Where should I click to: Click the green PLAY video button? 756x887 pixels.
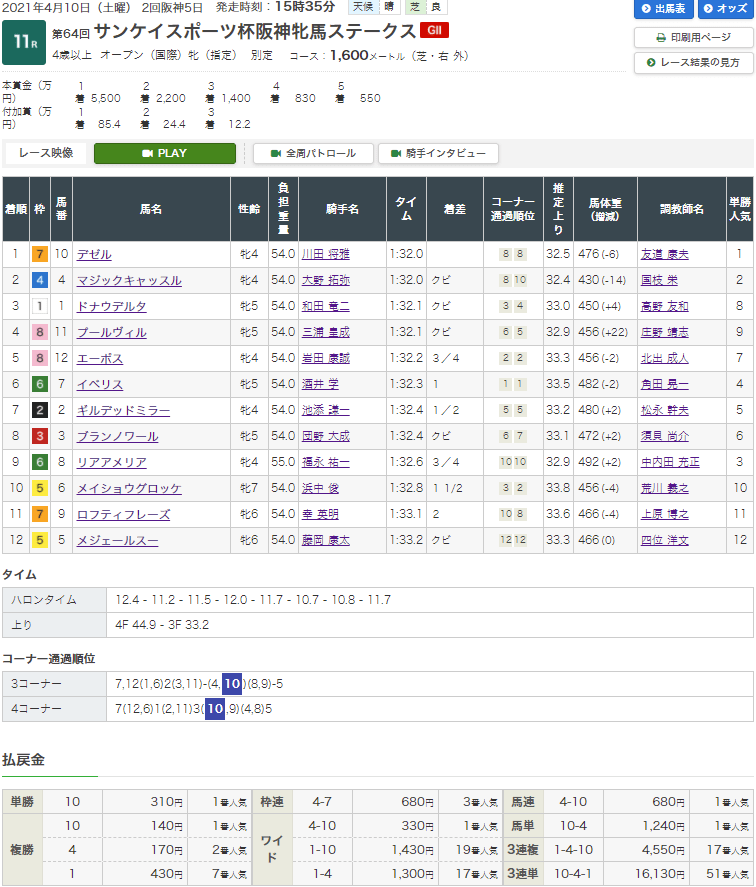165,154
